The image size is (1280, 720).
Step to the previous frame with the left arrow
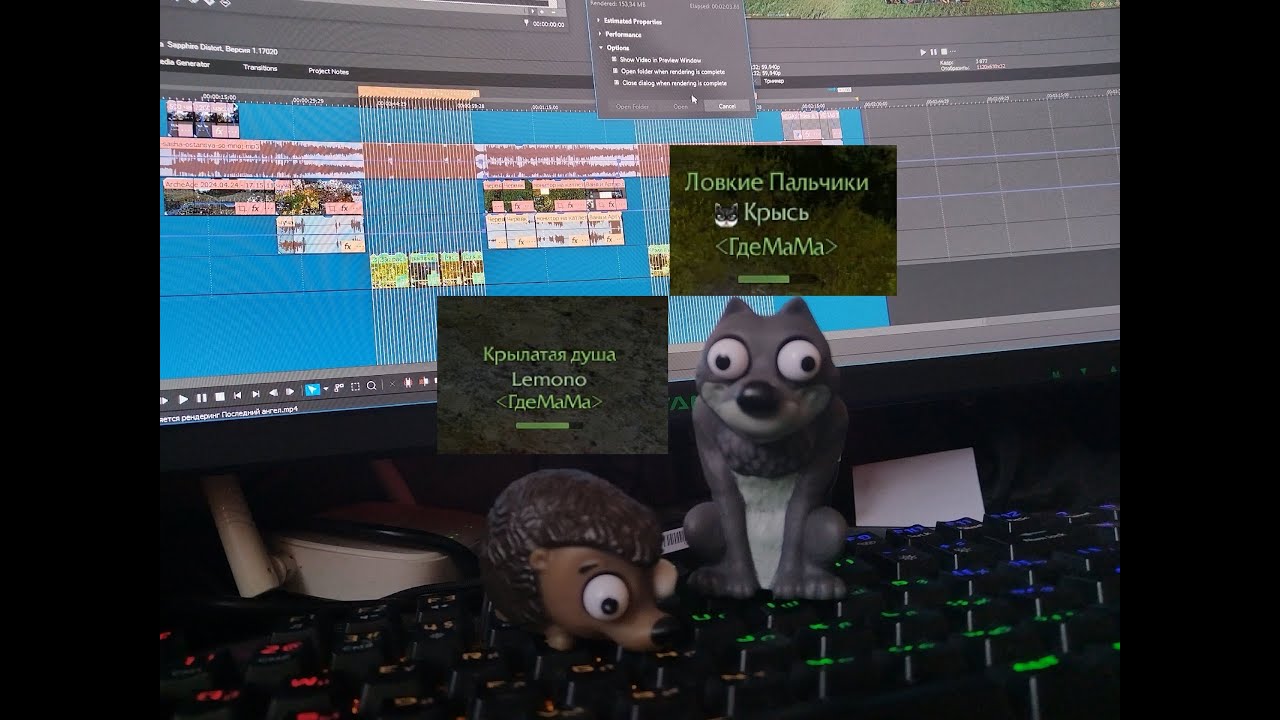(x=274, y=392)
